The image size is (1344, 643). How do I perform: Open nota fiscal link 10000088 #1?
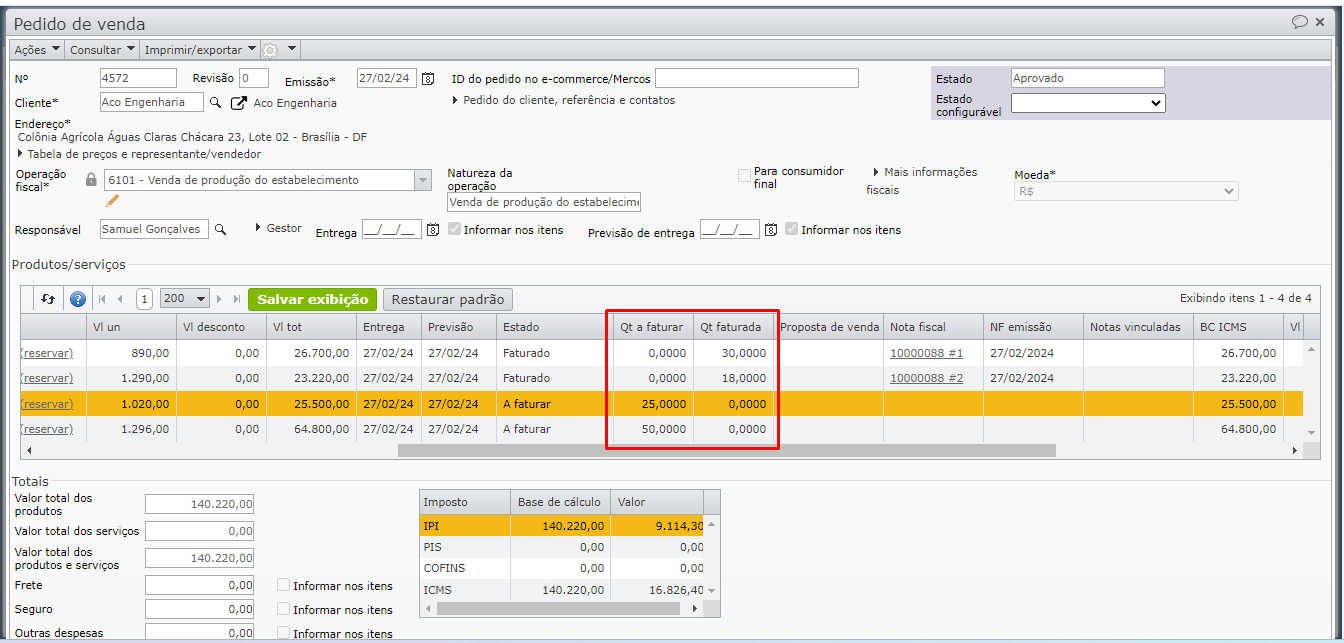[926, 353]
